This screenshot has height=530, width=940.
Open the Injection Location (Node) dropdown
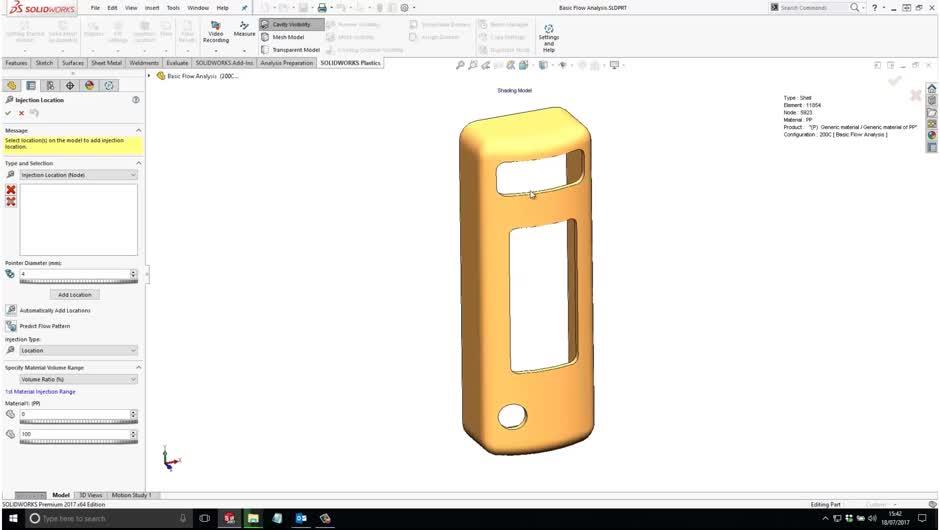(78, 175)
